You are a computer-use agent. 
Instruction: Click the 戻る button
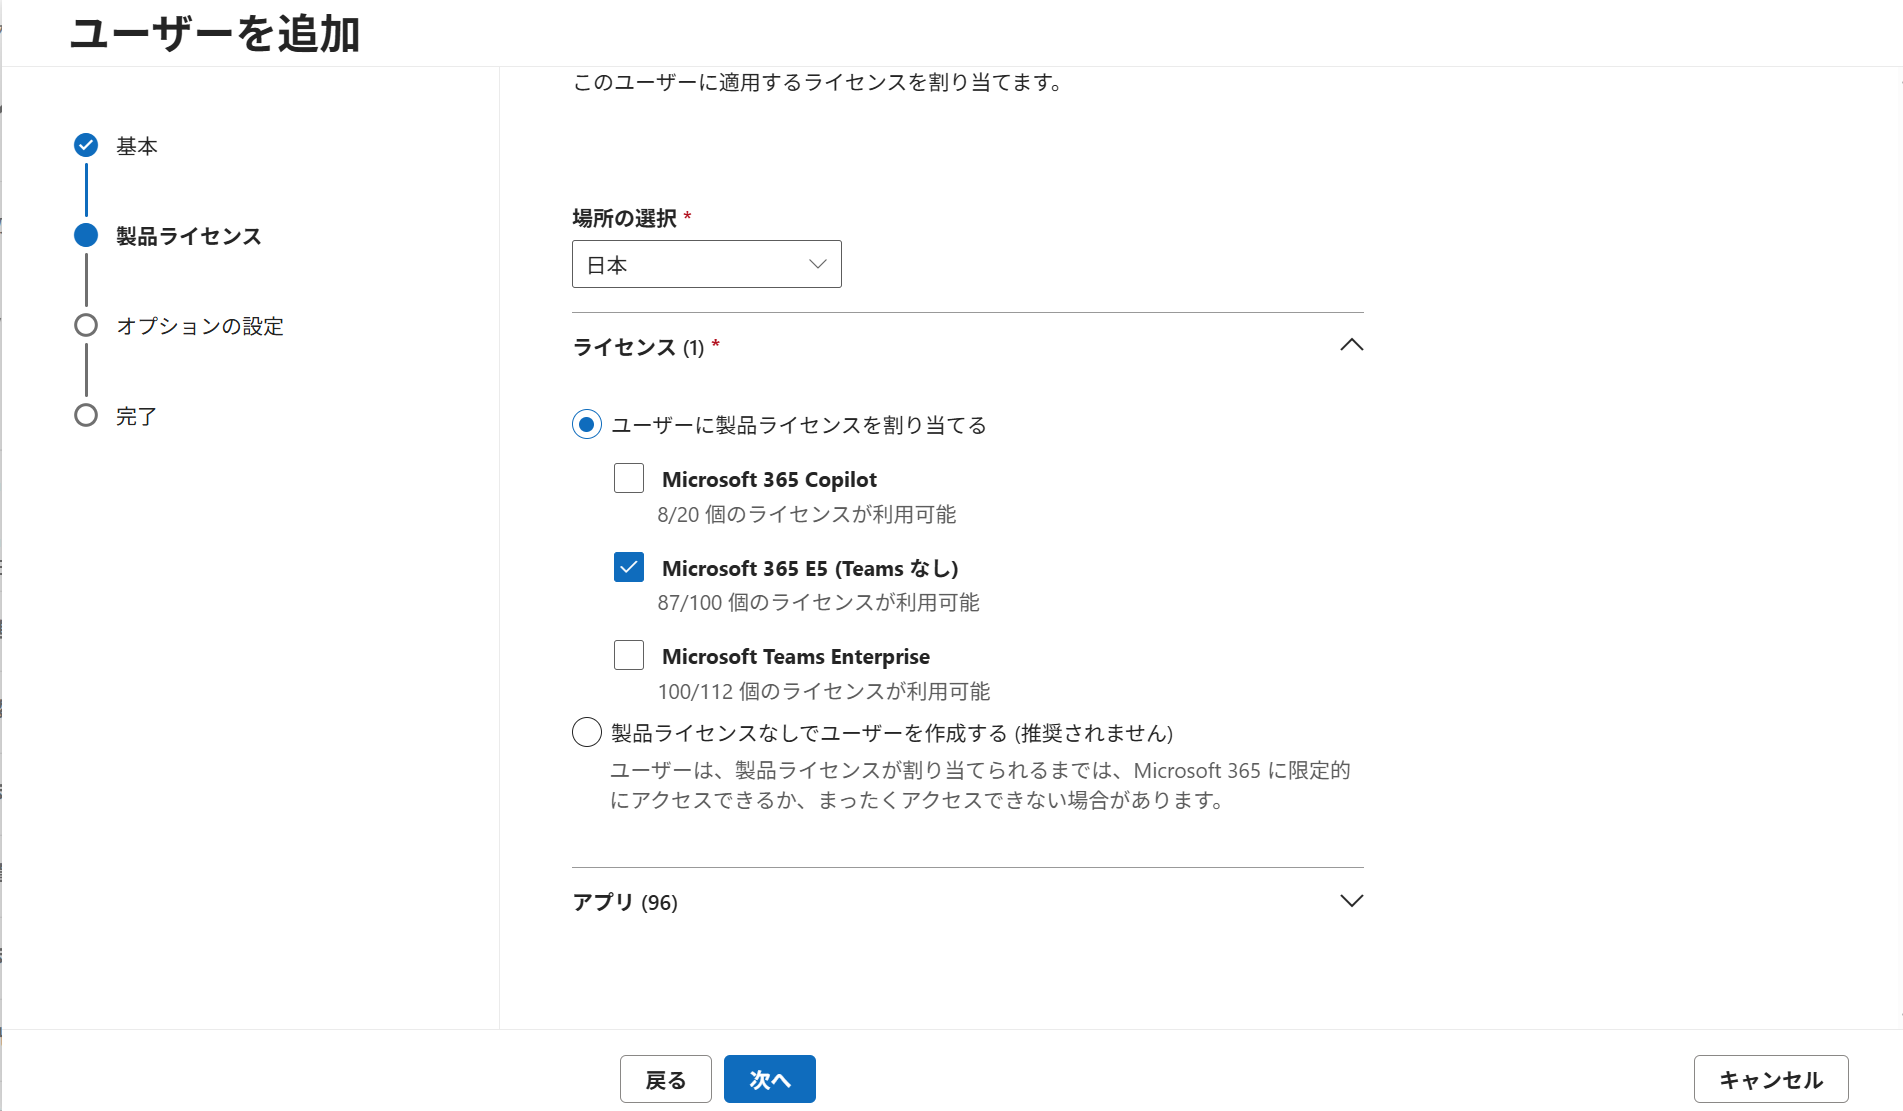click(x=666, y=1079)
